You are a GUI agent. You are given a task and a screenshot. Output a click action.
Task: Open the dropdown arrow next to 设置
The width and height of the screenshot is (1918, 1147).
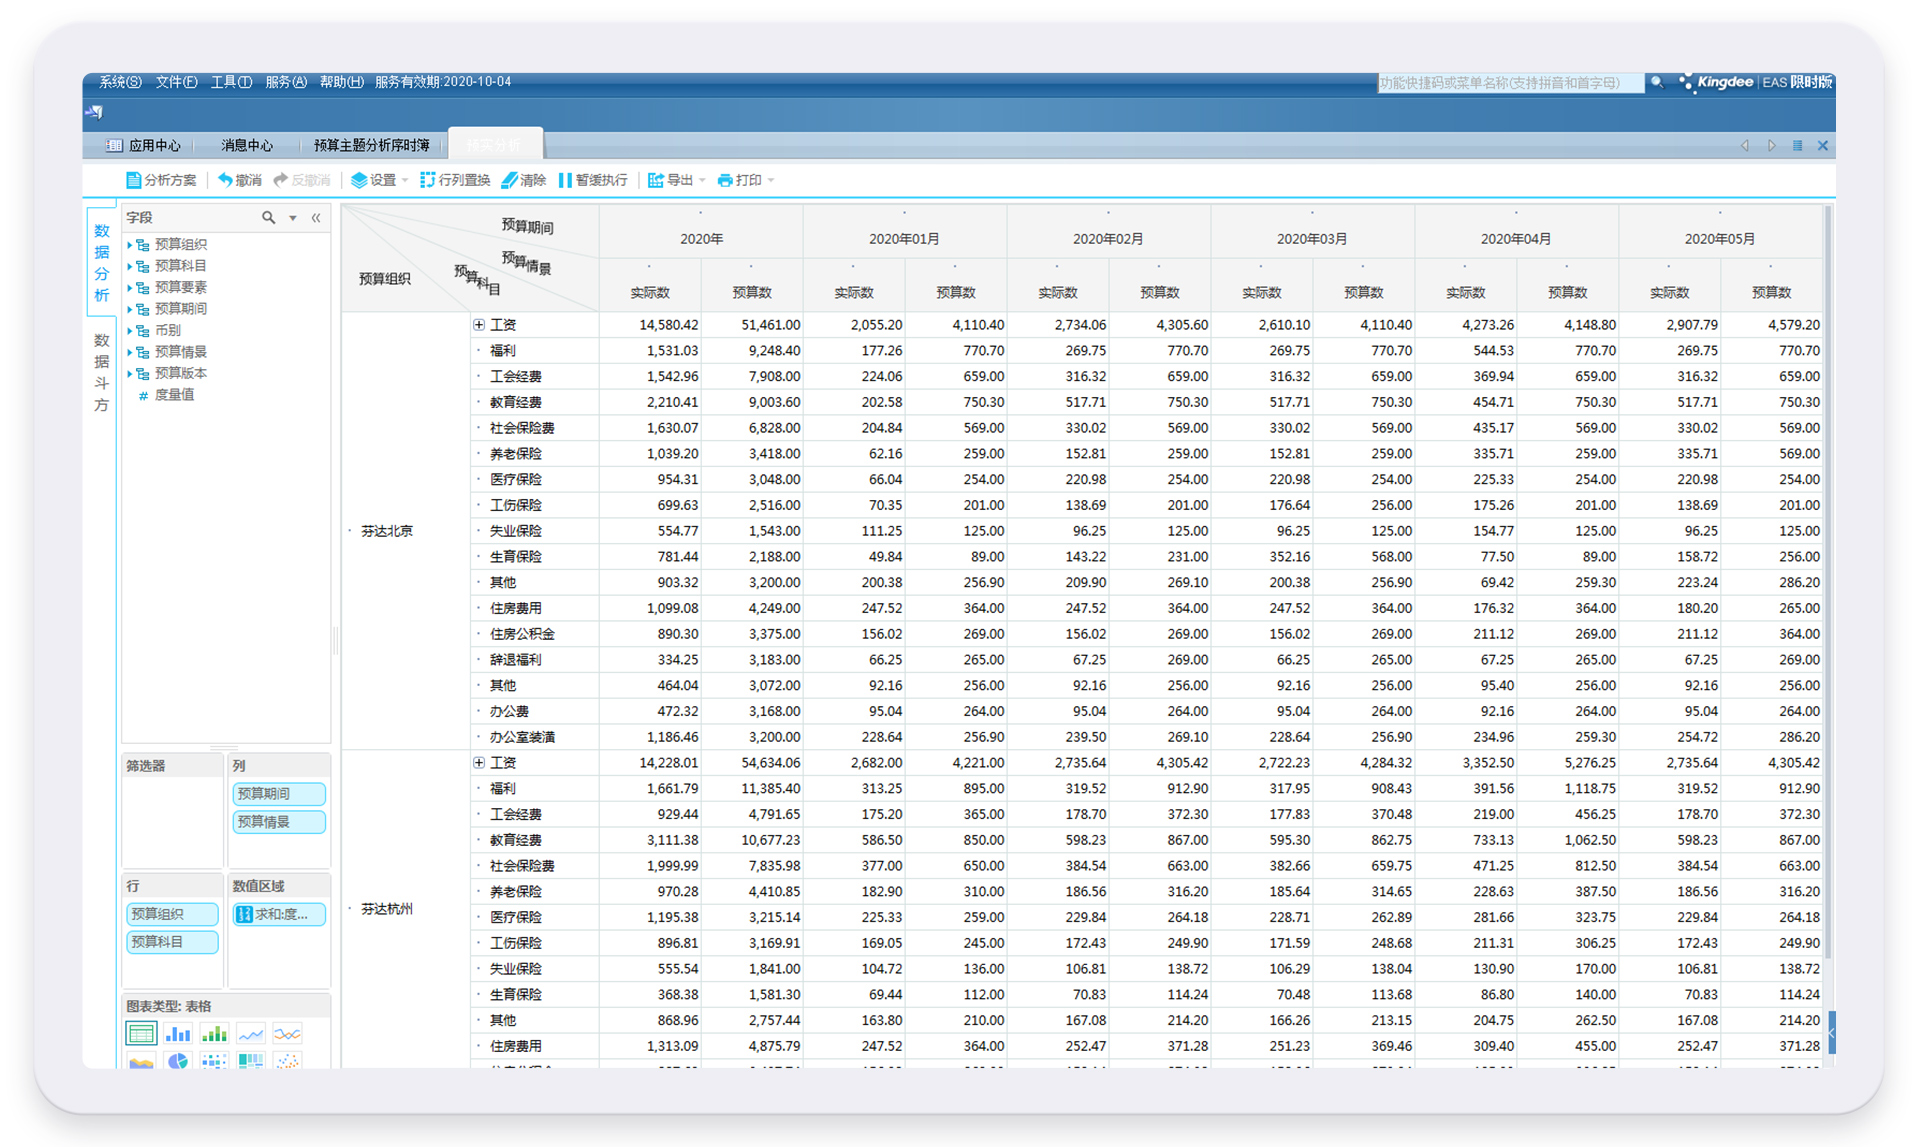pyautogui.click(x=405, y=181)
